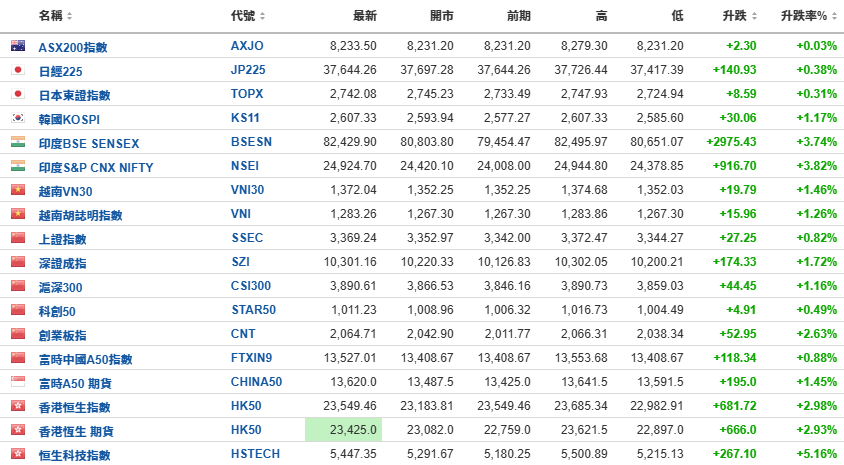The width and height of the screenshot is (844, 465).
Task: Click the Australia flag beside ASX200指數
Action: [18, 46]
